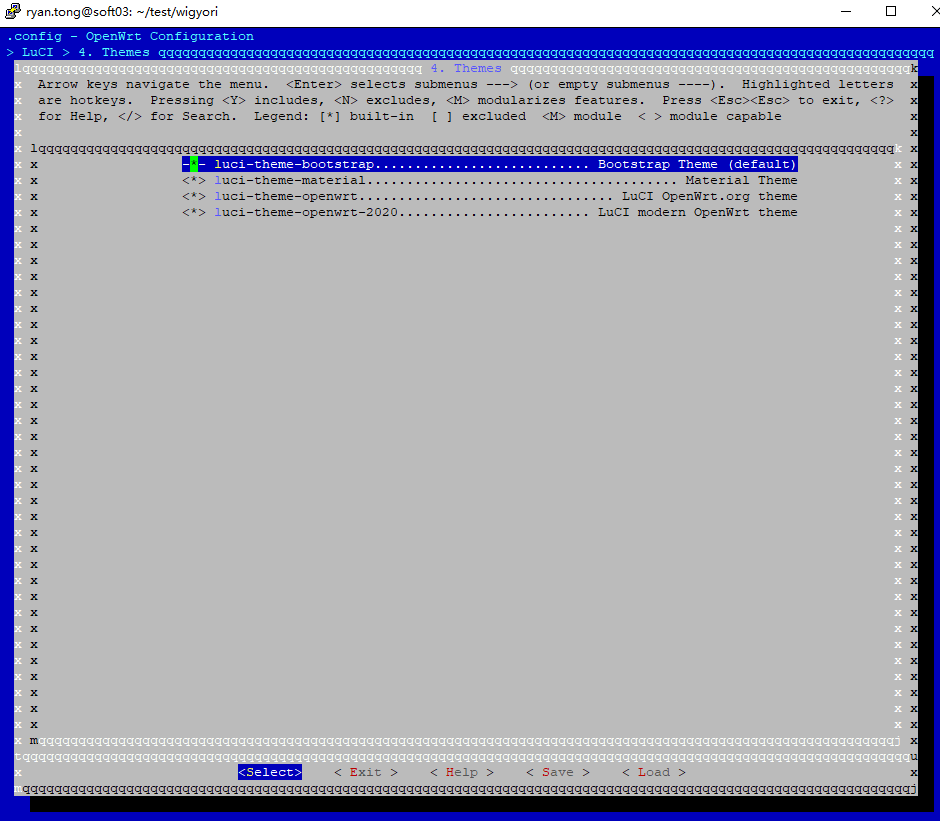940x821 pixels.
Task: Toggle the <*> marker for luci-theme-openwrt-2020
Action: (x=194, y=212)
